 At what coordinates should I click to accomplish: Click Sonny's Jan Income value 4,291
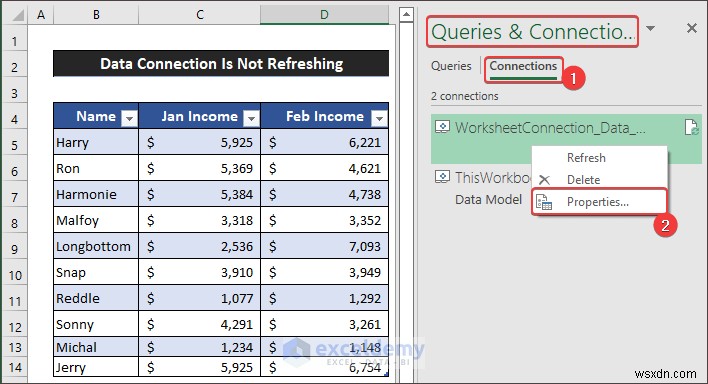coord(200,324)
